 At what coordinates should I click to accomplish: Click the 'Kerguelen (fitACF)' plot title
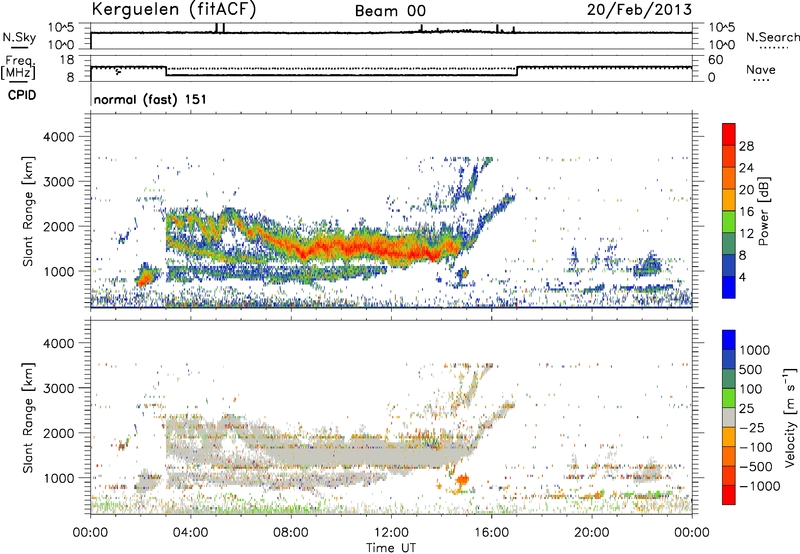coord(173,9)
